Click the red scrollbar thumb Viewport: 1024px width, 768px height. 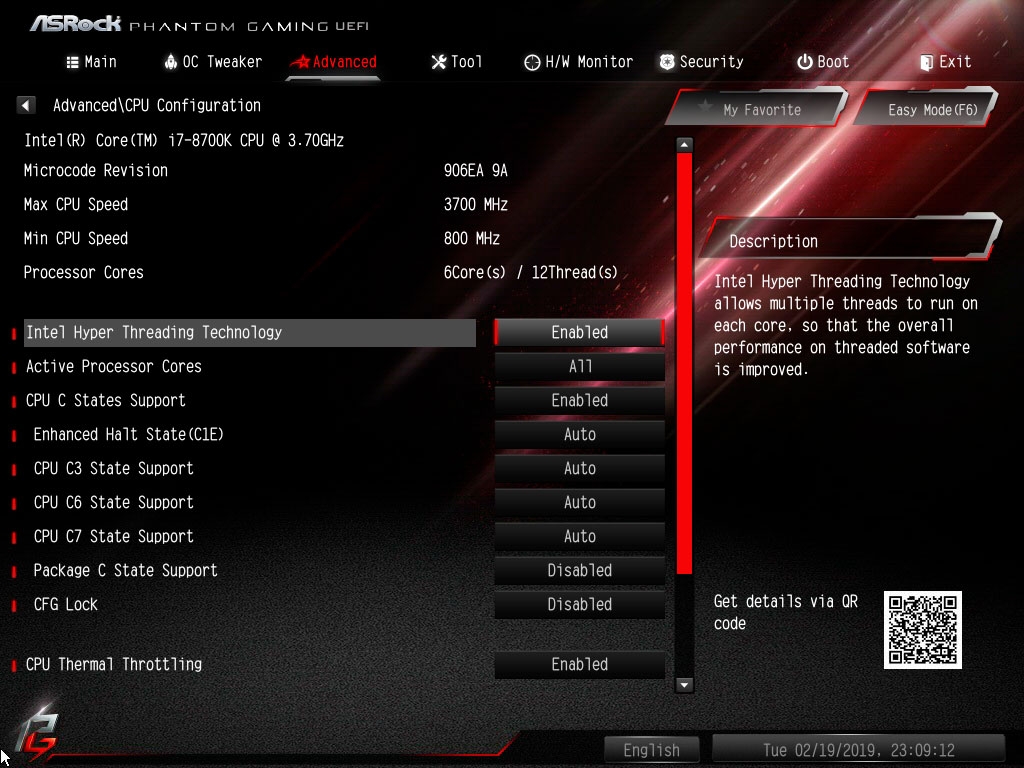pos(684,363)
